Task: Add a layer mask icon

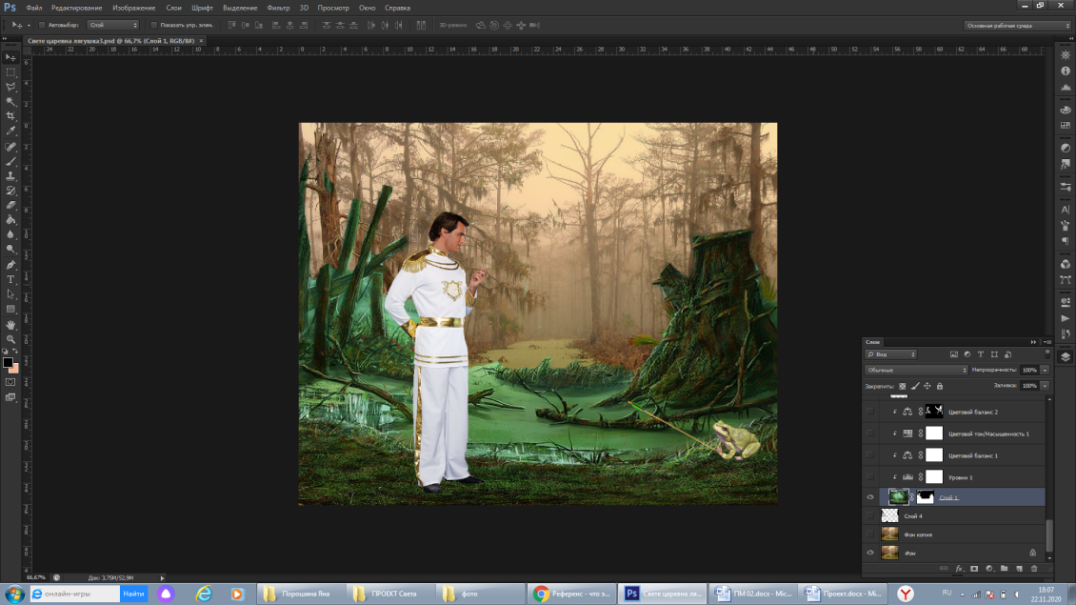Action: click(x=974, y=569)
